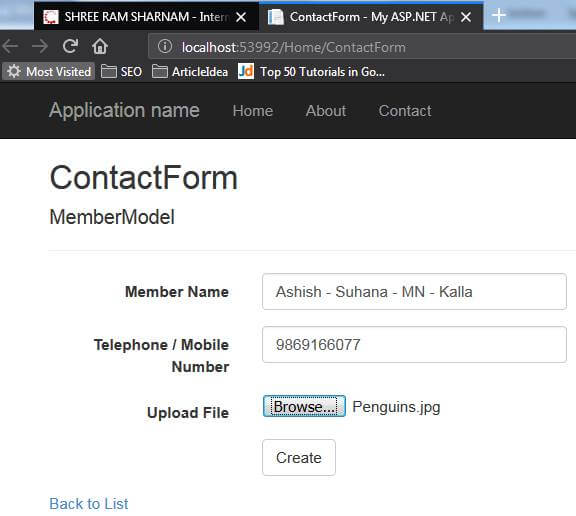Close the ContactForm tab
Image resolution: width=576 pixels, height=516 pixels.
(x=466, y=17)
